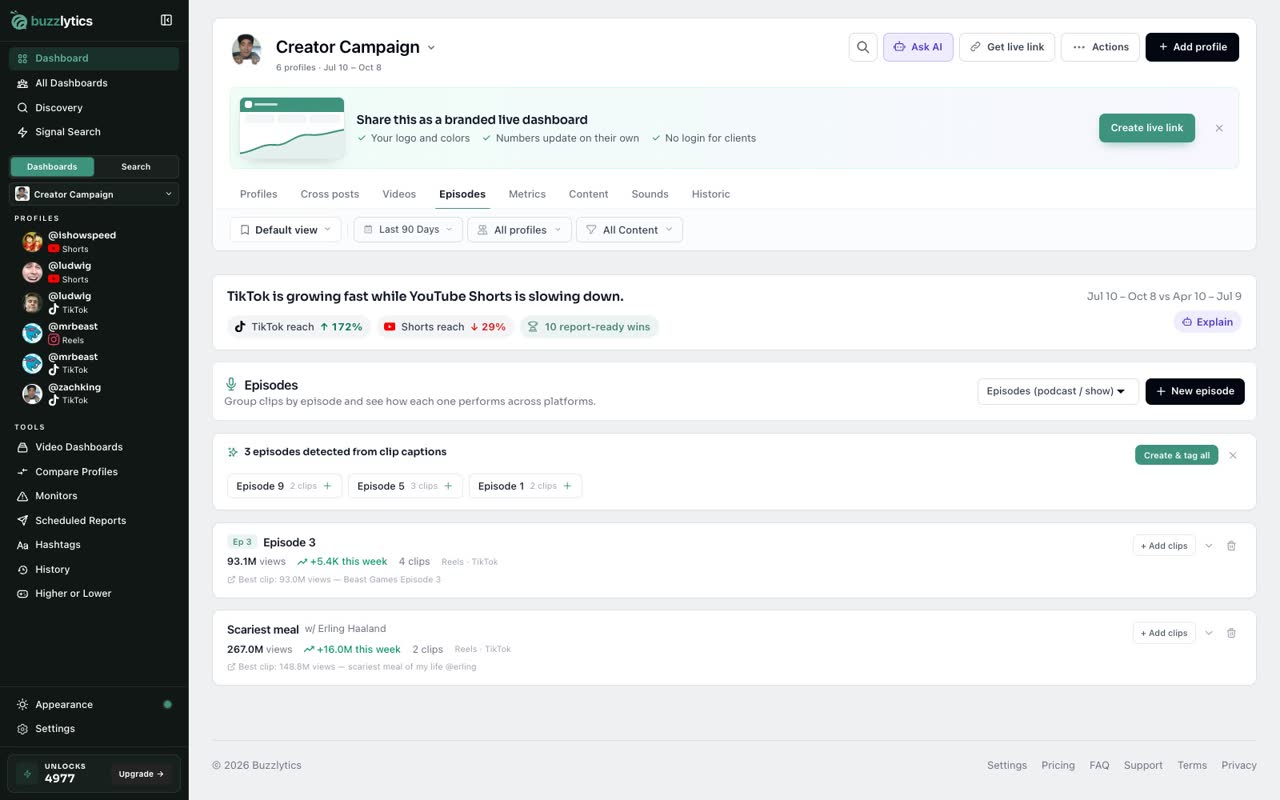The image size is (1280, 800).
Task: Open Hashtags tool
Action: pyautogui.click(x=94, y=545)
